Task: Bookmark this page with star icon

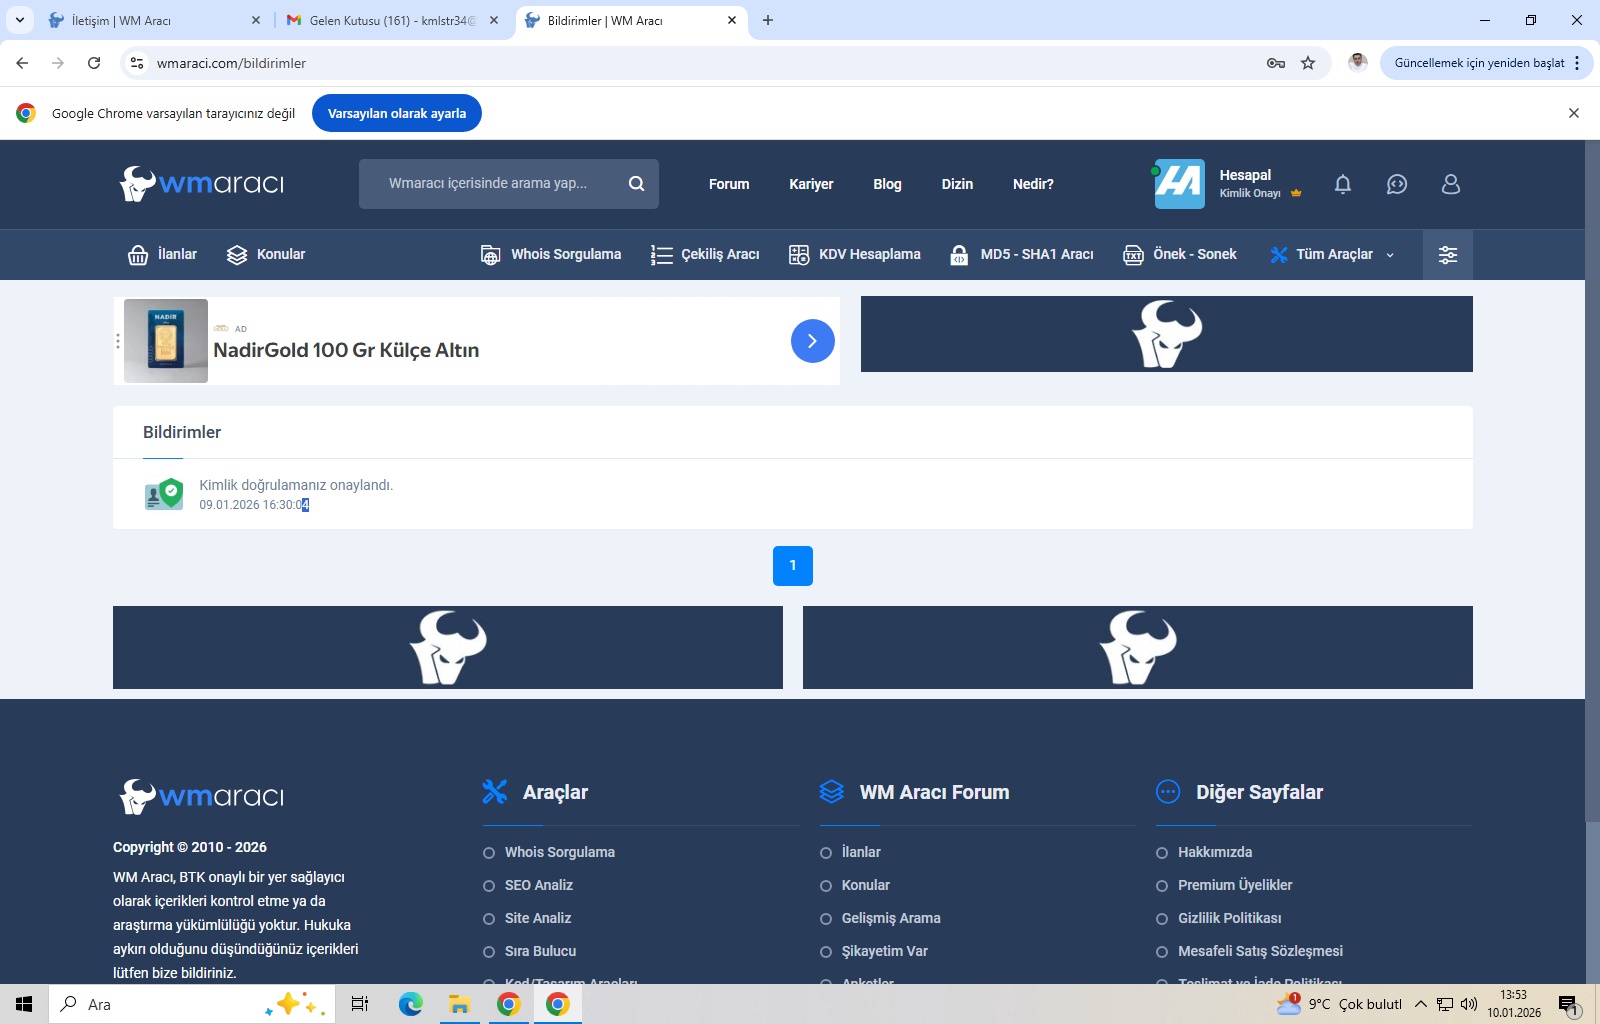Action: tap(1308, 63)
